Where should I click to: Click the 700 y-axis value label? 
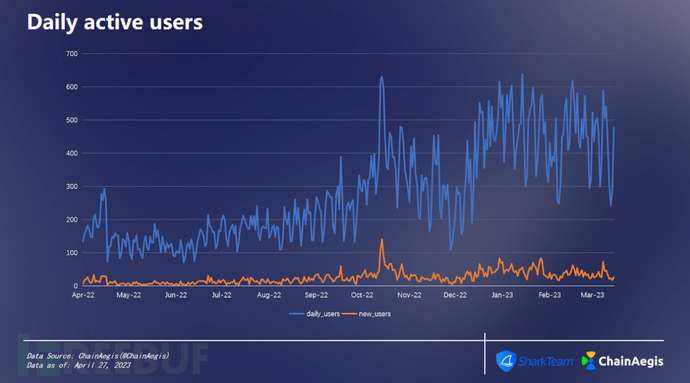coord(72,54)
